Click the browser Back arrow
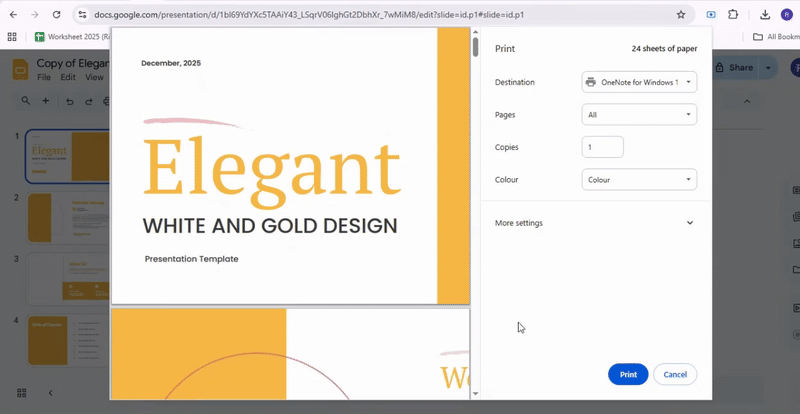 click(11, 15)
